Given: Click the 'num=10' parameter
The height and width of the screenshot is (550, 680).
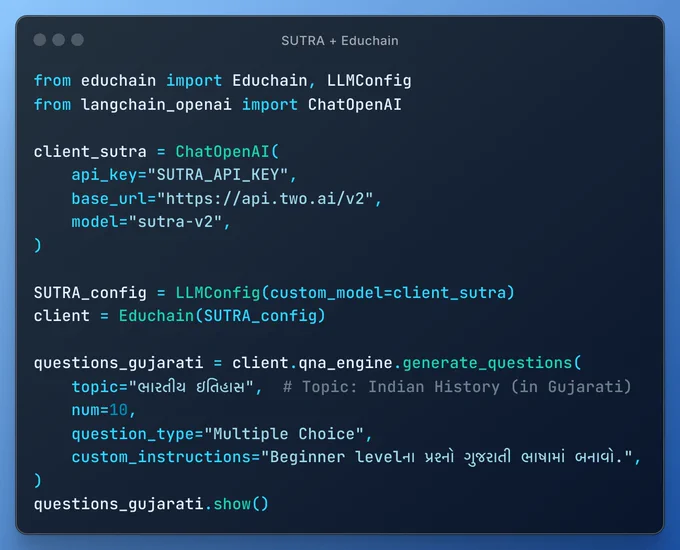Looking at the screenshot, I should coord(100,410).
